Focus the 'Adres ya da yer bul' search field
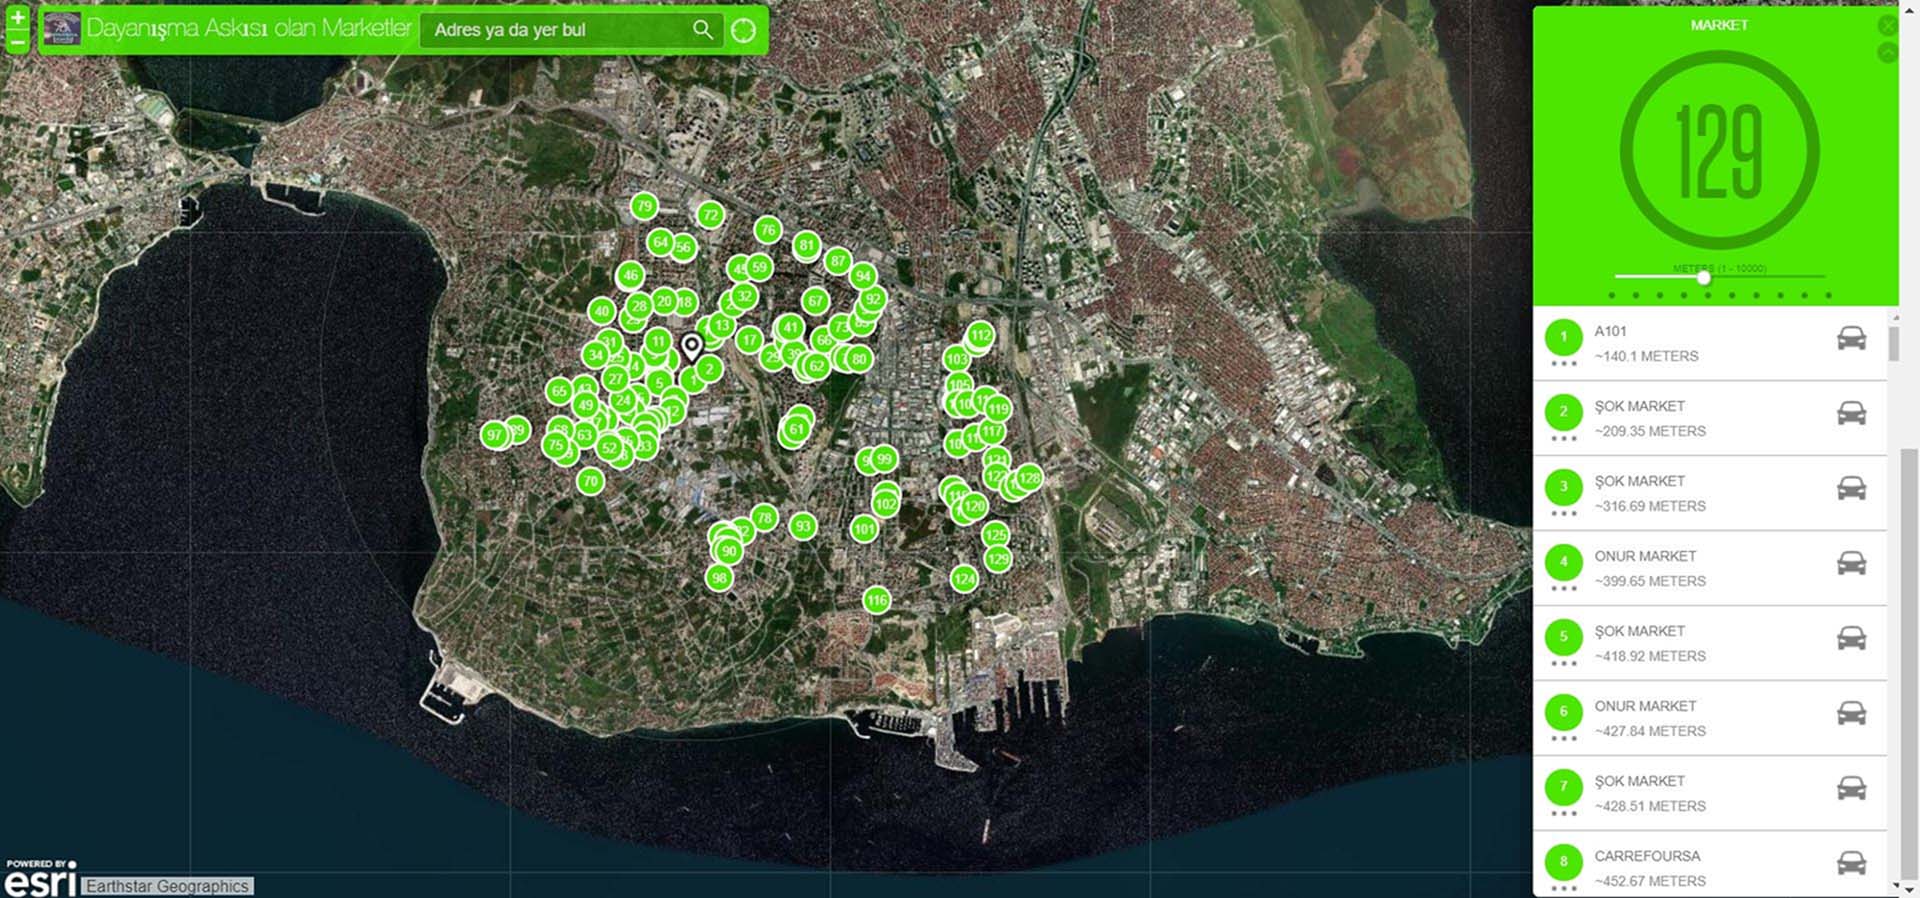The height and width of the screenshot is (898, 1920). pyautogui.click(x=571, y=30)
